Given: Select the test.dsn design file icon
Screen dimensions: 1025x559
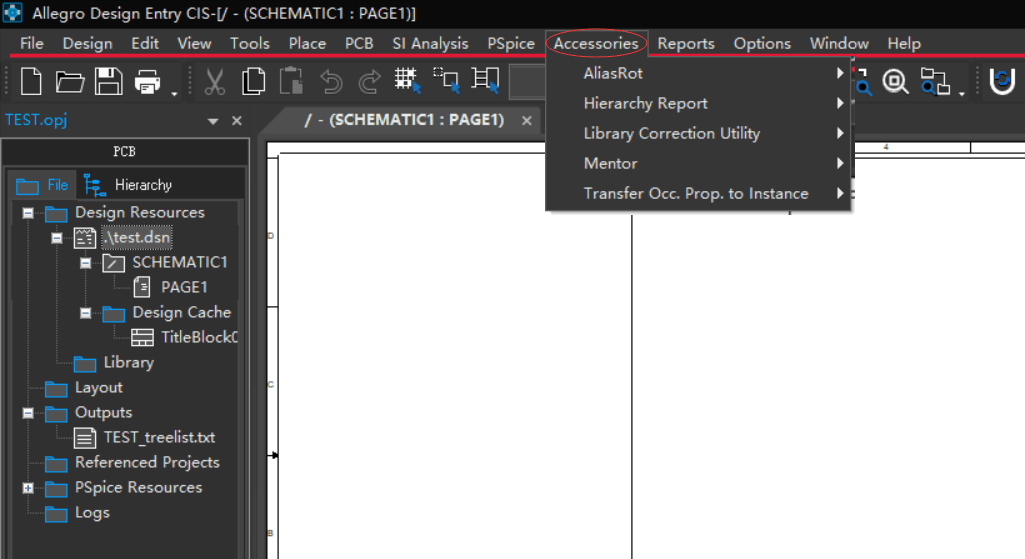Looking at the screenshot, I should coord(85,238).
